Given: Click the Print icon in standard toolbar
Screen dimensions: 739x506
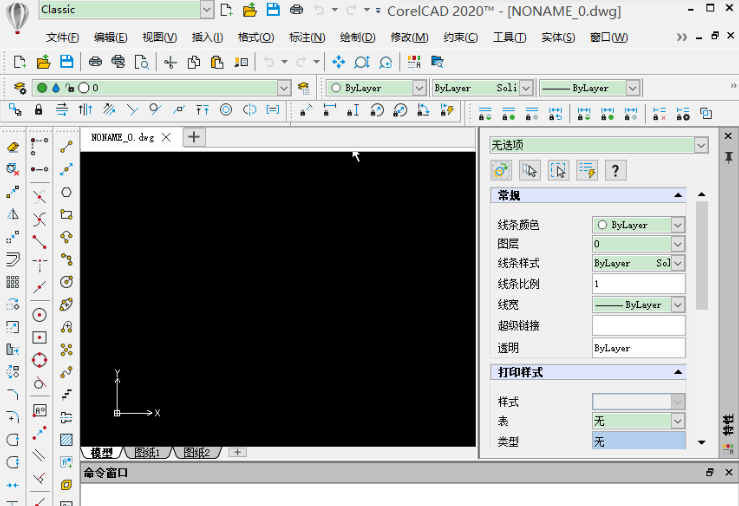Looking at the screenshot, I should click(97, 62).
